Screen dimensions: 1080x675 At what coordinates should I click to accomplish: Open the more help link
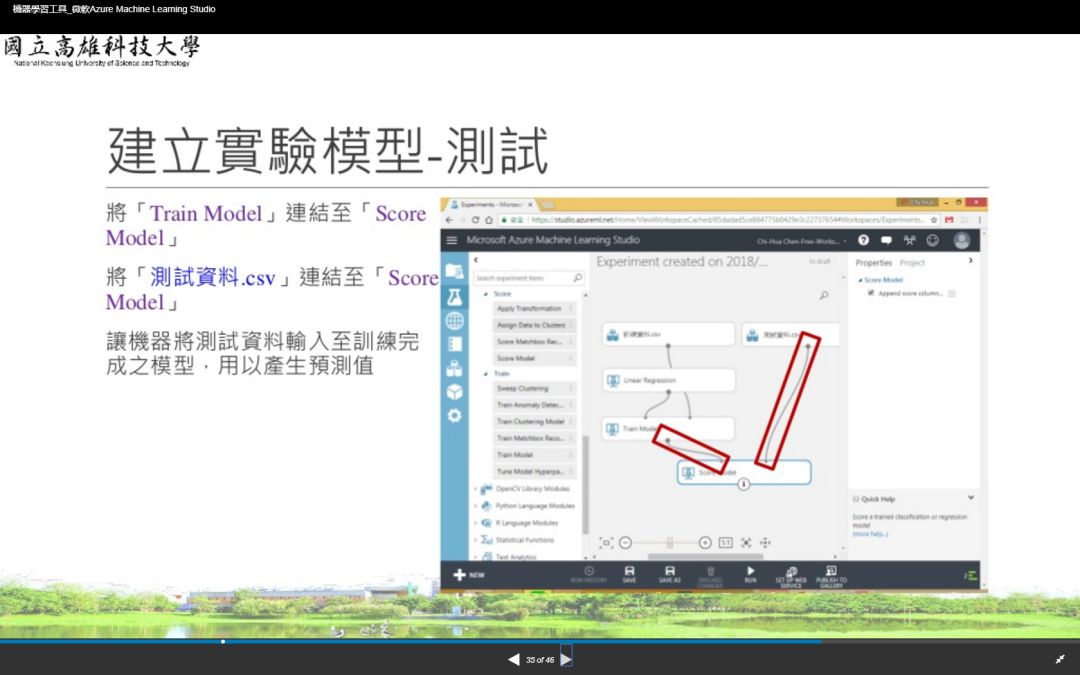[x=870, y=534]
